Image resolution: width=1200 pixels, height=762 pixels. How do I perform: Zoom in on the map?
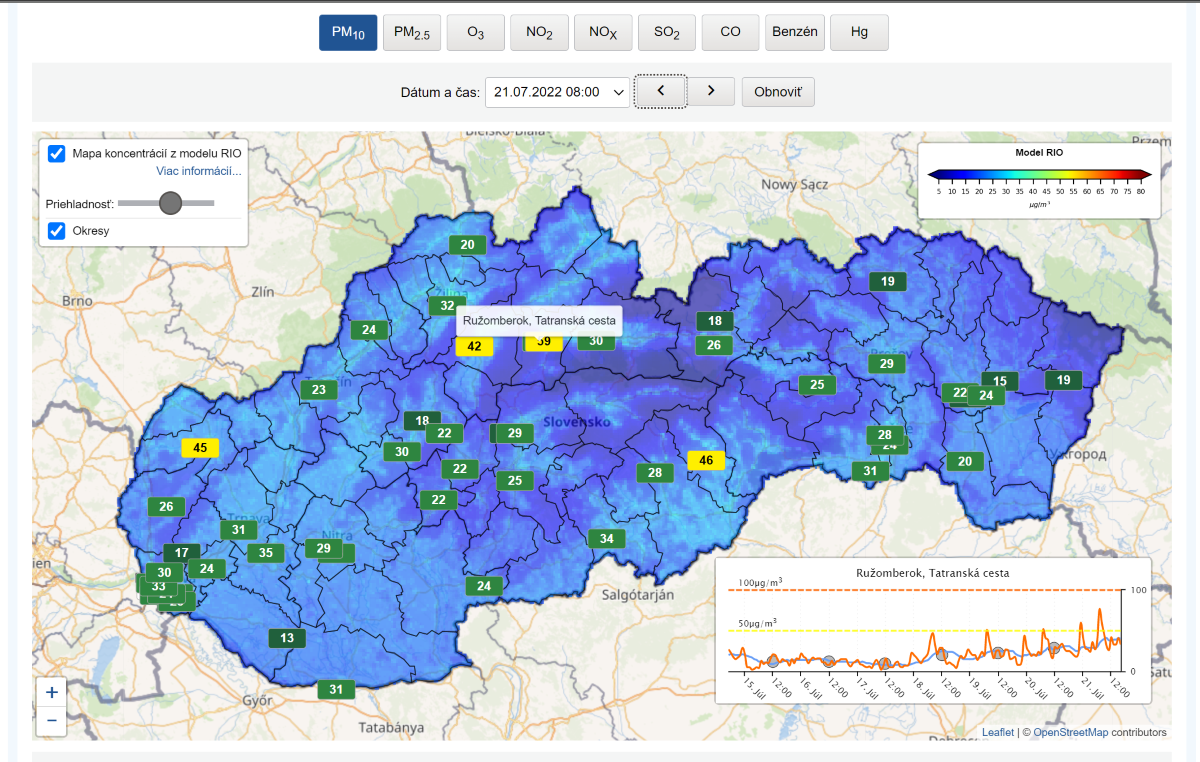click(51, 692)
